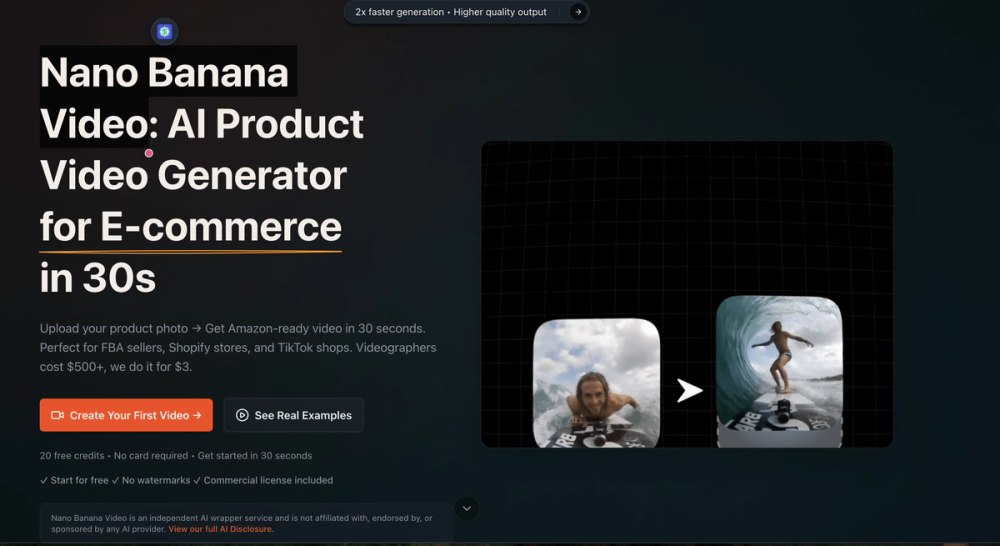
Task: Select the after-surfing barrel wave thumbnail
Action: 779,371
